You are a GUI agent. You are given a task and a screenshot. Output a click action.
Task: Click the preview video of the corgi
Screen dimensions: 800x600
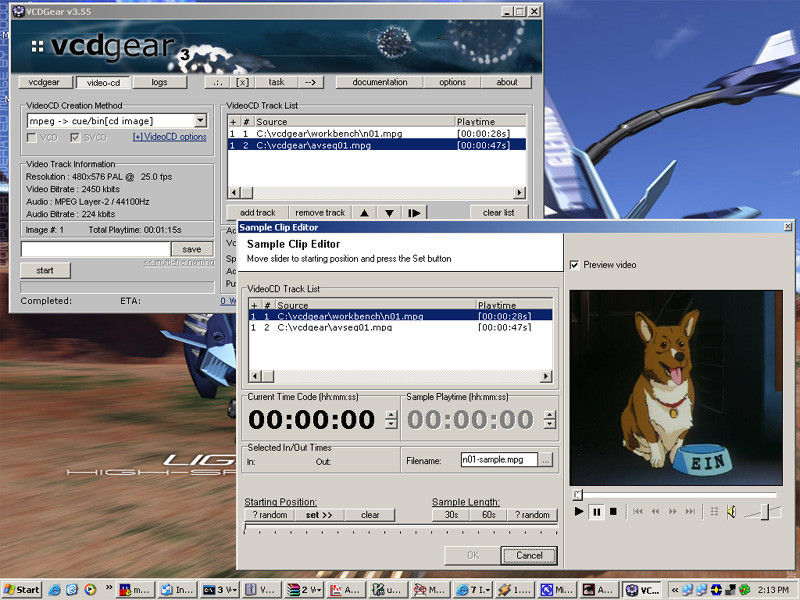click(676, 388)
